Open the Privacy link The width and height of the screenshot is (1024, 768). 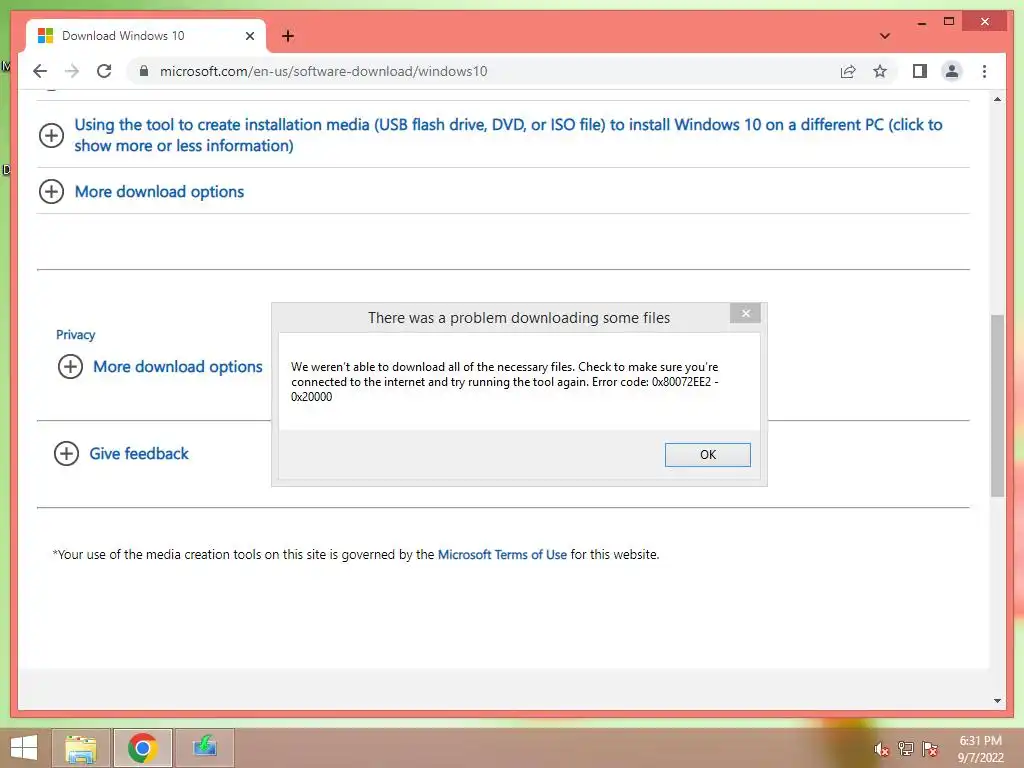[x=76, y=334]
